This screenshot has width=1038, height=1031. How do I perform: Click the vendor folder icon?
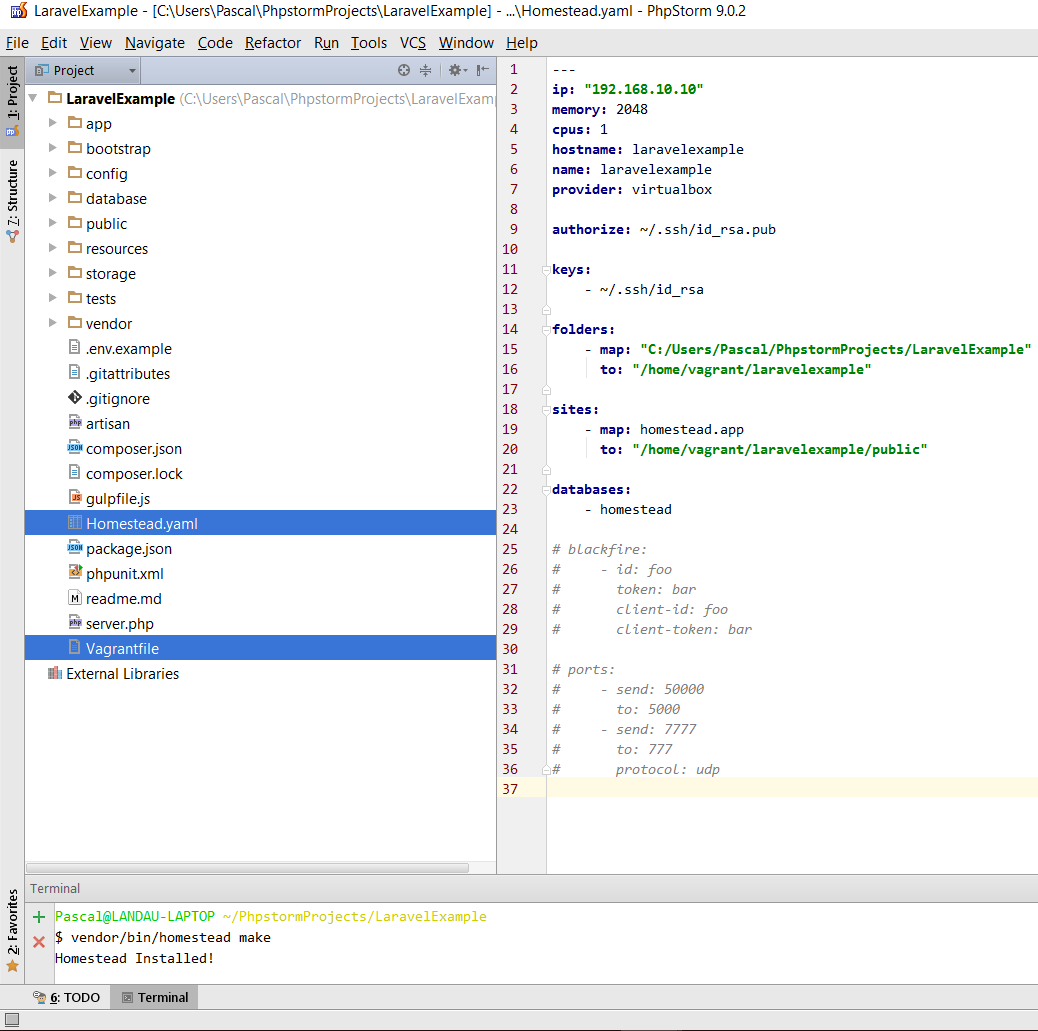click(x=75, y=322)
